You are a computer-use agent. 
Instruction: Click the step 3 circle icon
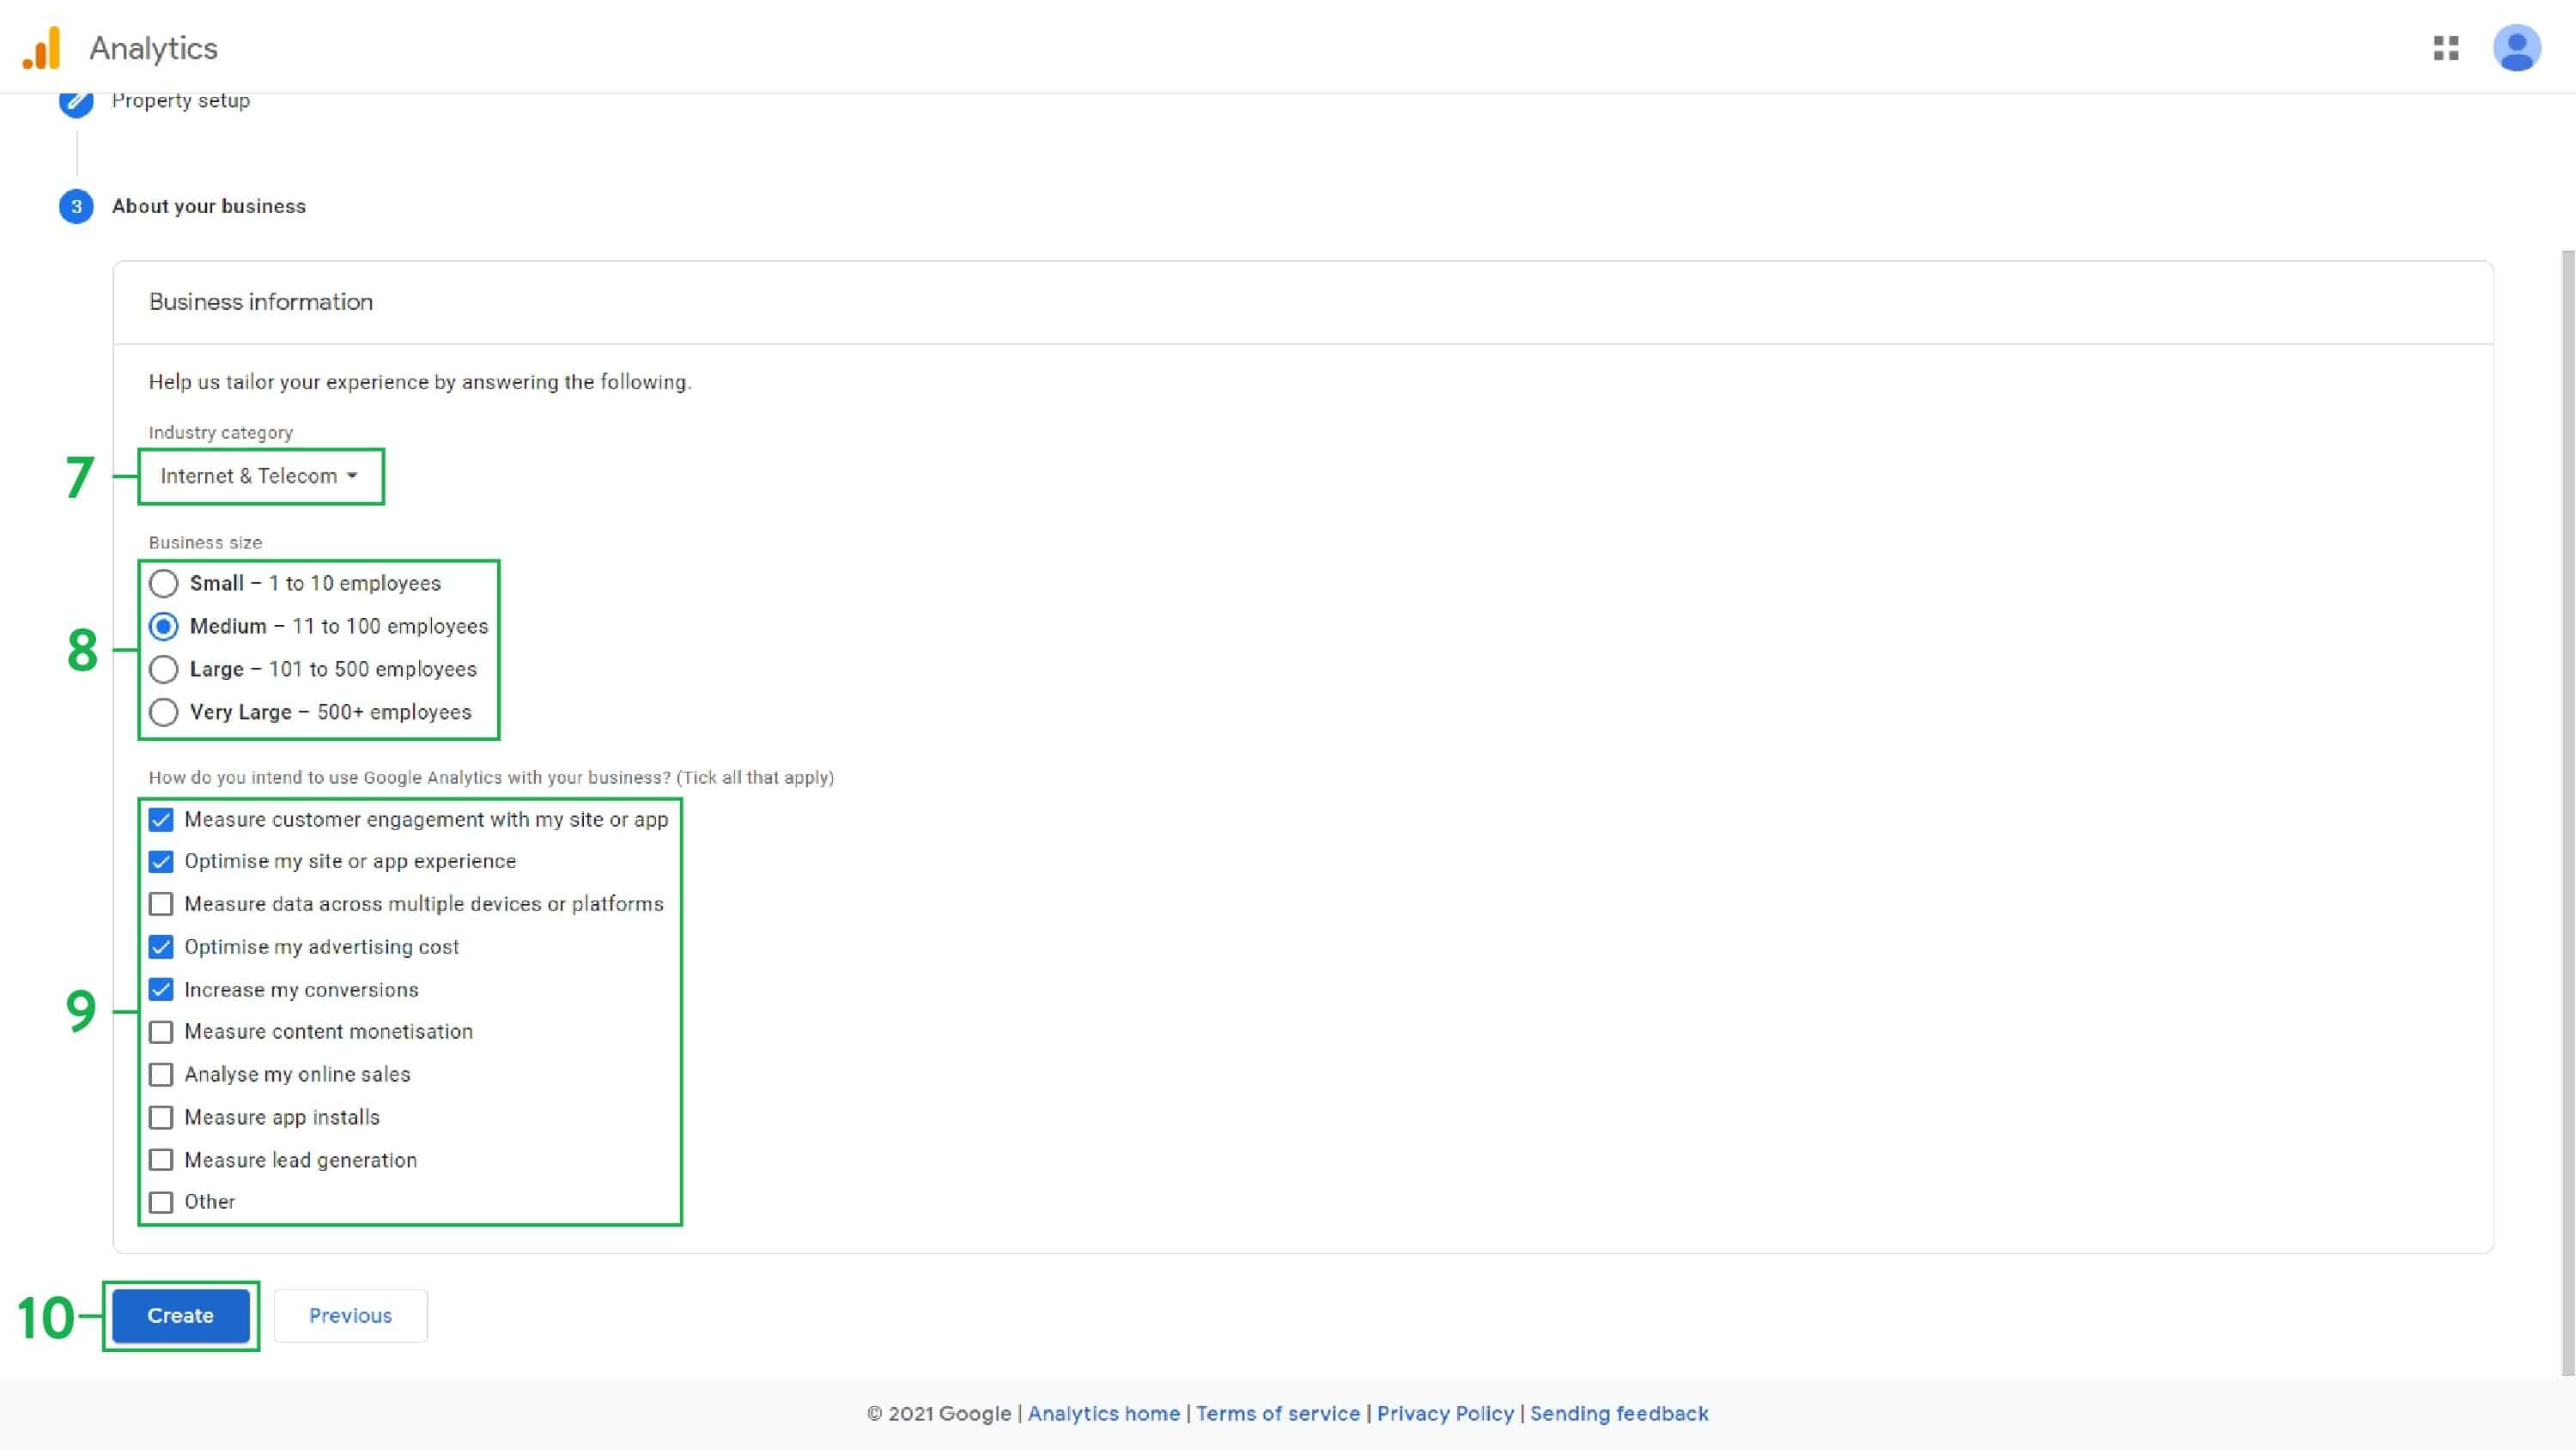pos(76,206)
